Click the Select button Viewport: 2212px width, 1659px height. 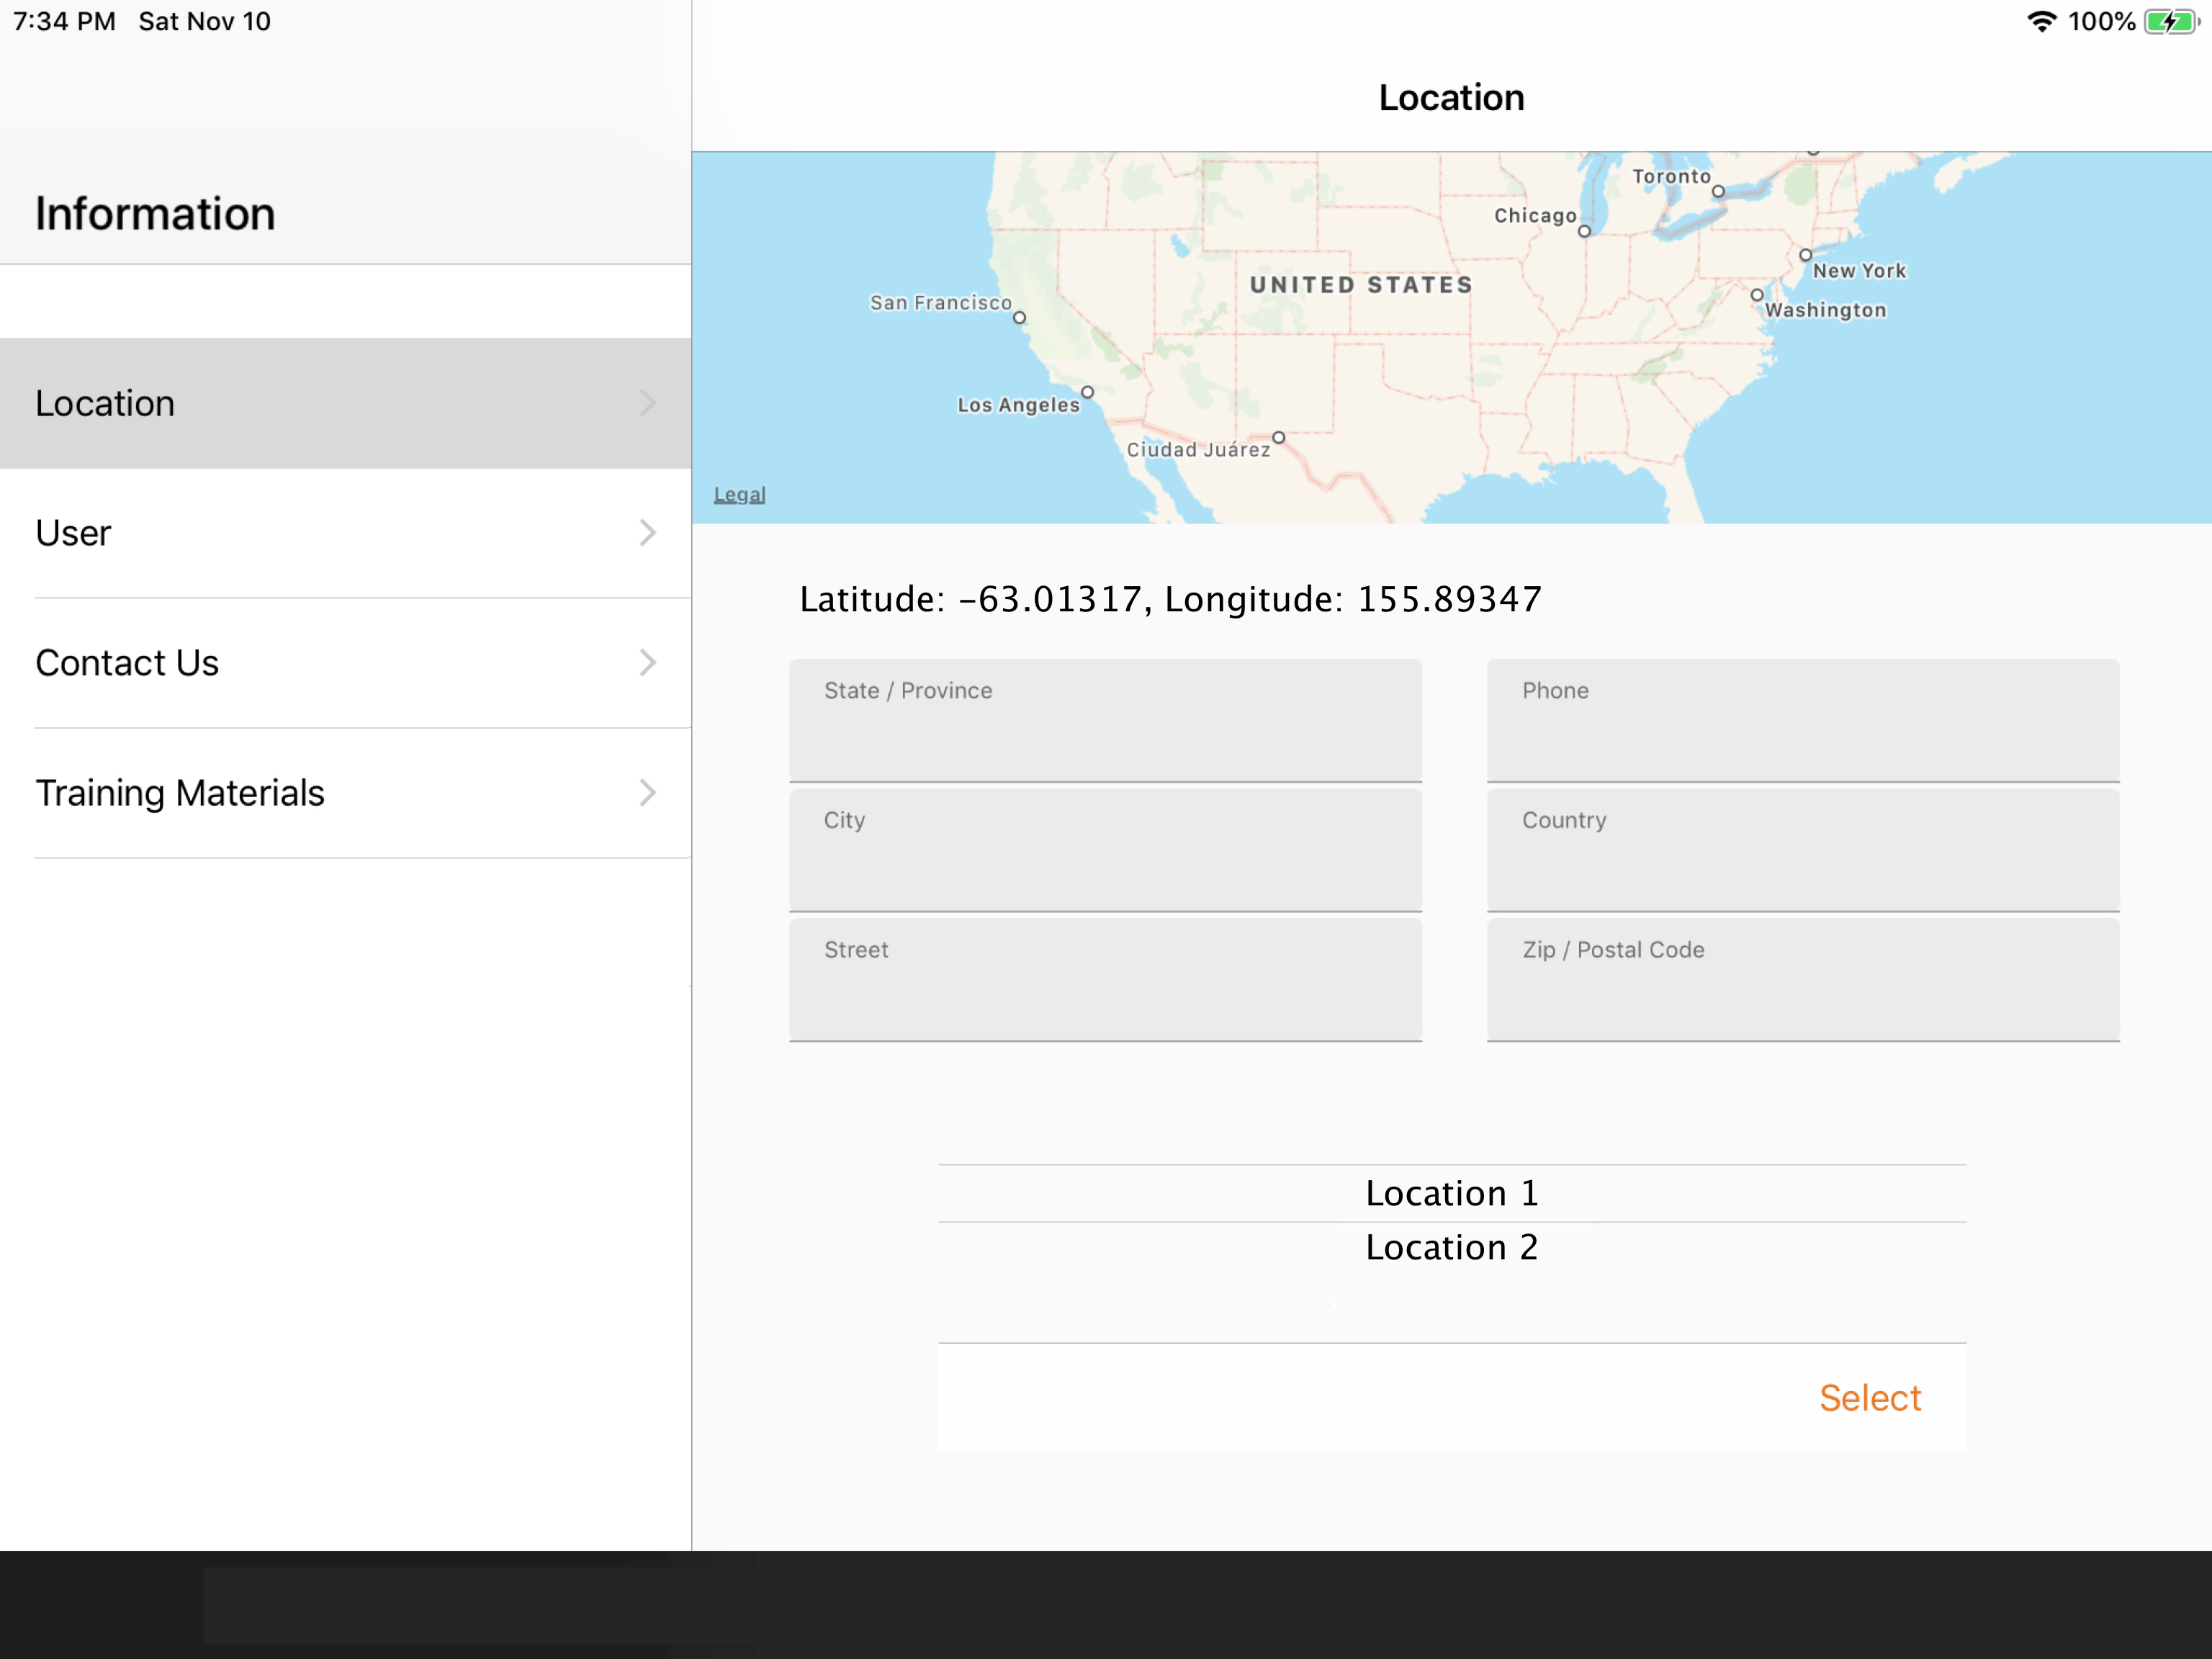[1871, 1396]
